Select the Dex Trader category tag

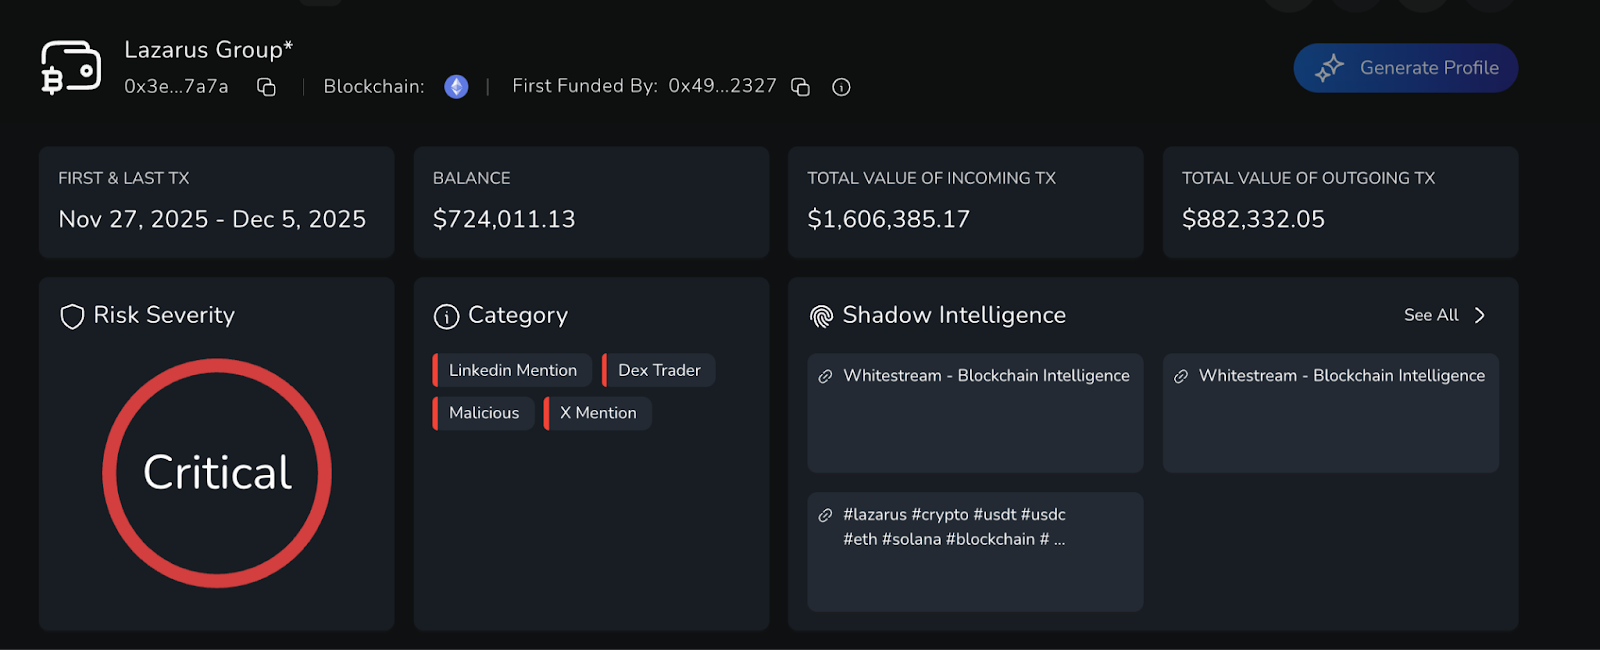(x=659, y=370)
